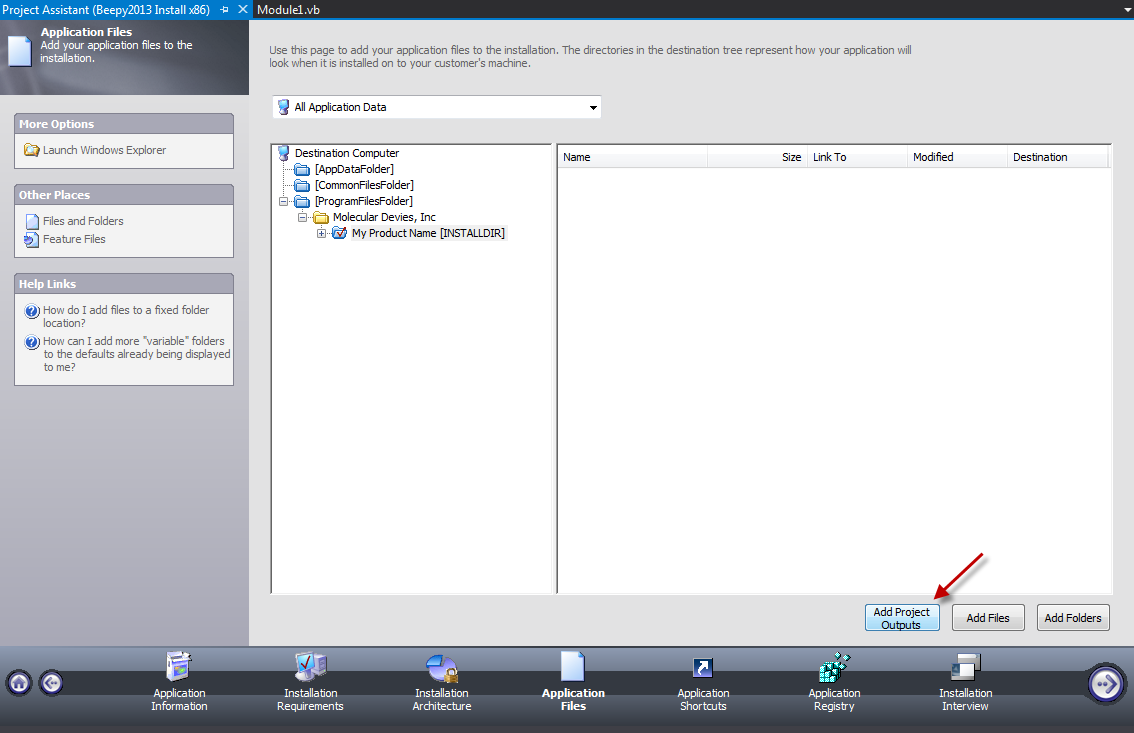The height and width of the screenshot is (733, 1134).
Task: Click the Add Folders button
Action: pyautogui.click(x=1072, y=617)
